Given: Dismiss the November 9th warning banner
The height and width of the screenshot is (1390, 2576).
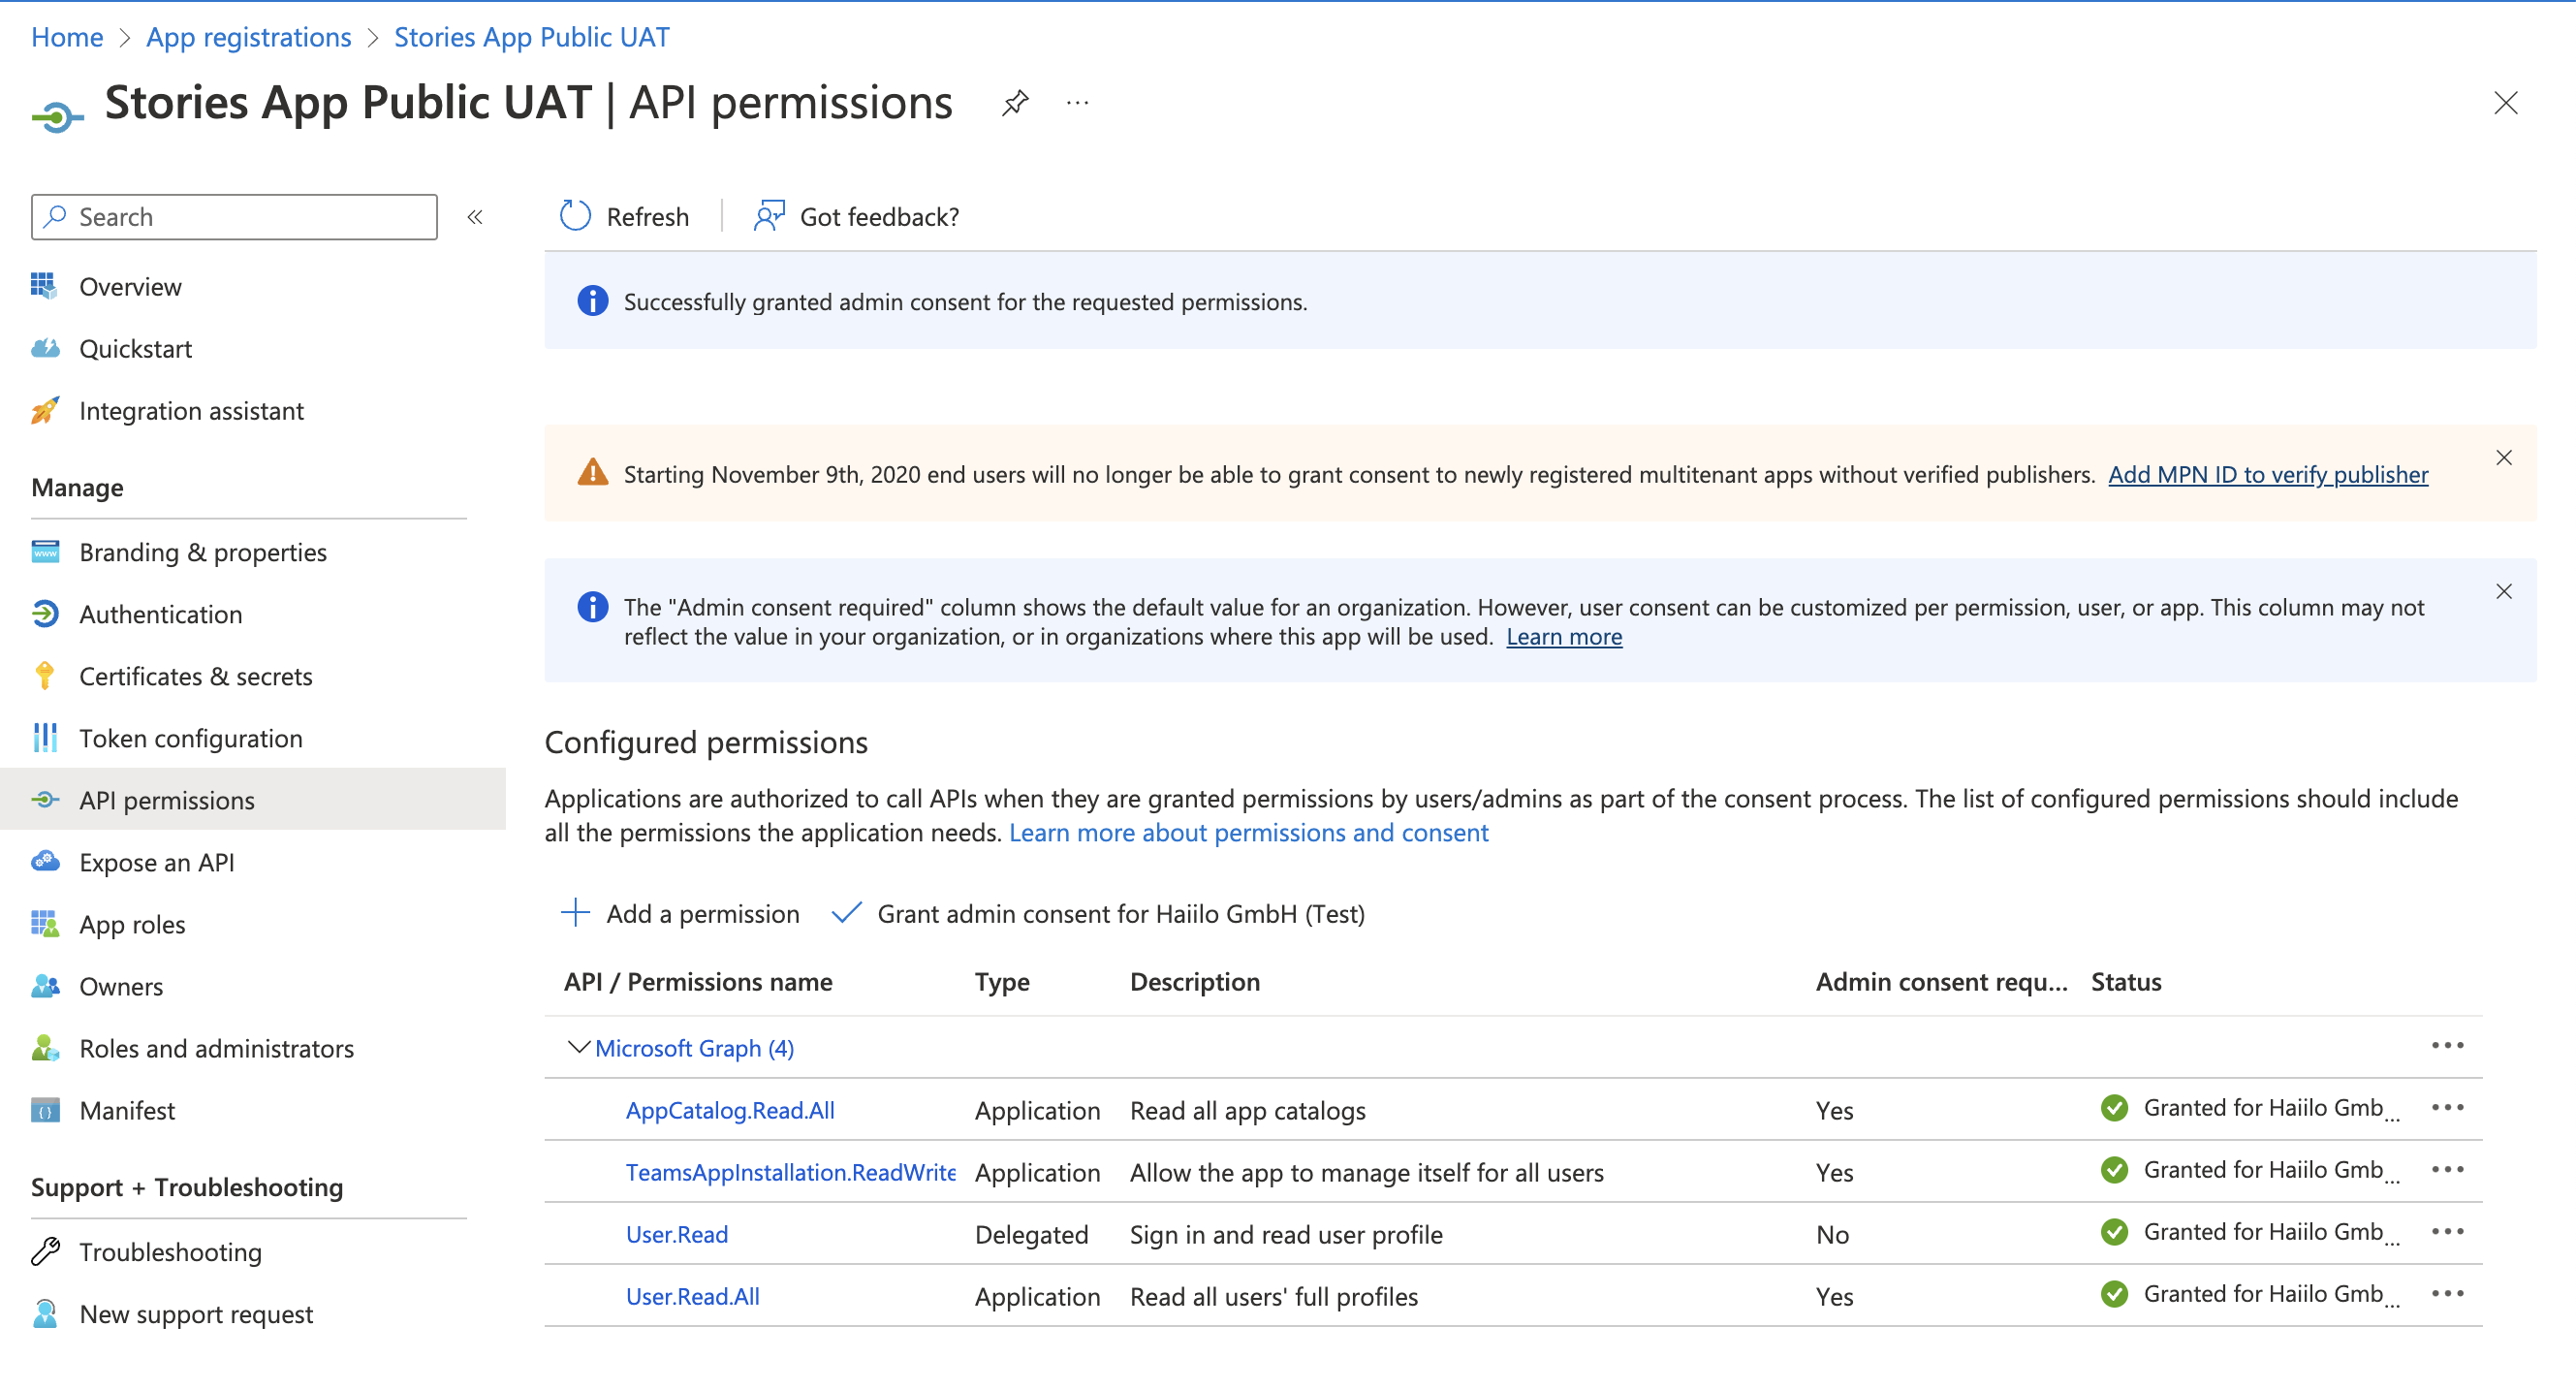Looking at the screenshot, I should click(2504, 458).
